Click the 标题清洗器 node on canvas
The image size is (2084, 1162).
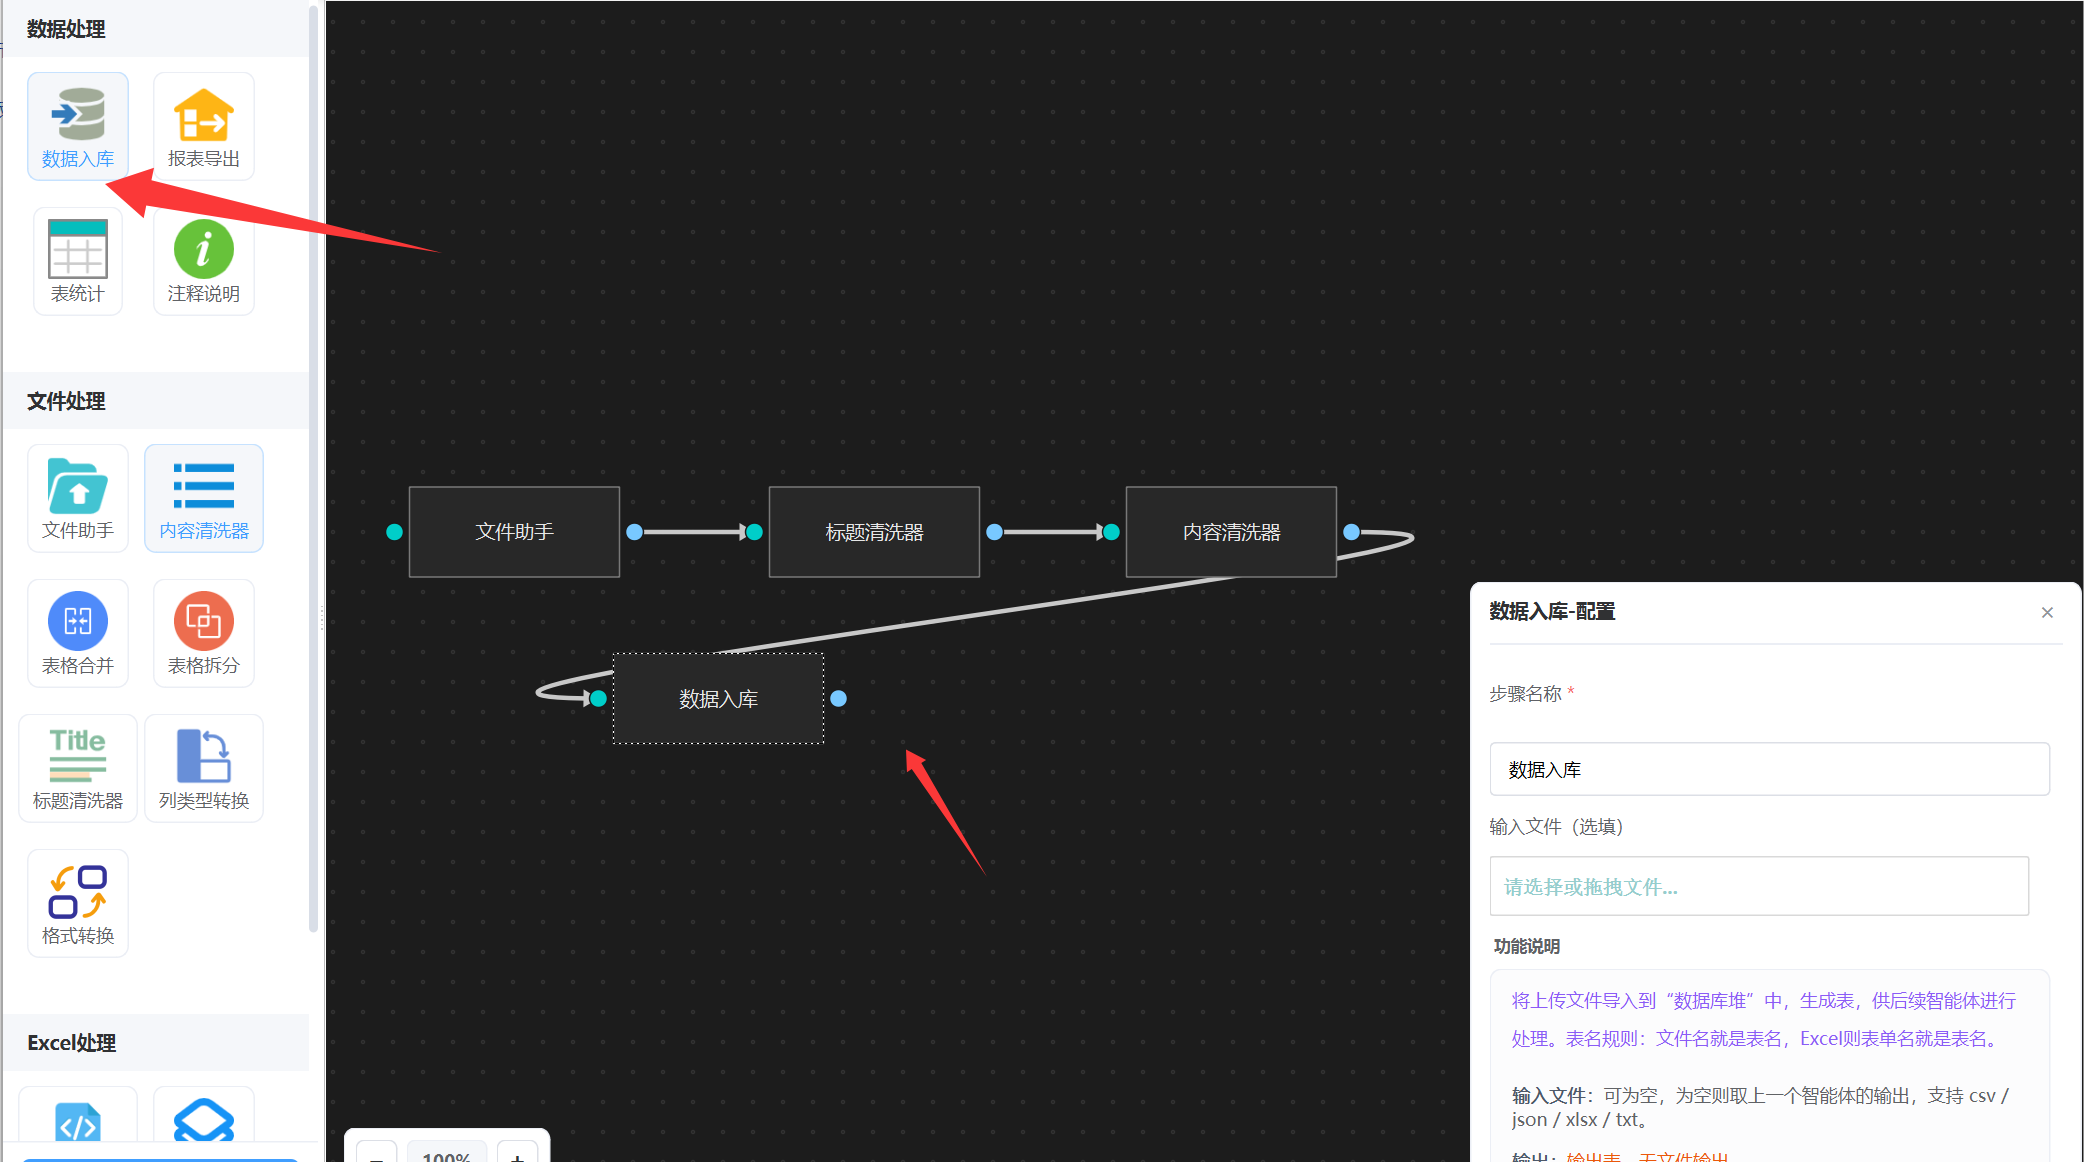click(x=874, y=532)
